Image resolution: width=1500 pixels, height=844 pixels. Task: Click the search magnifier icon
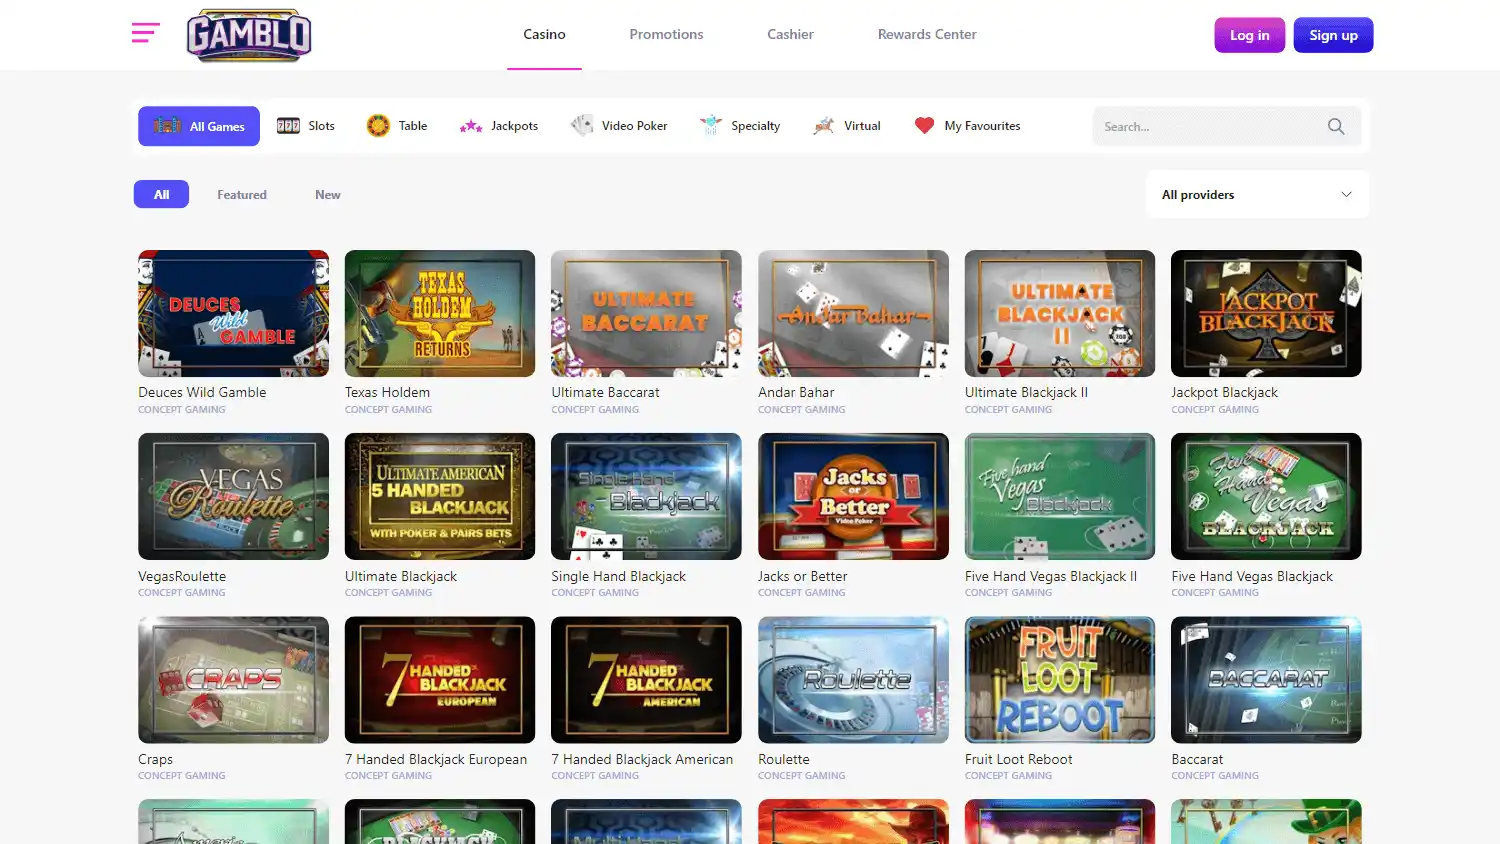(x=1336, y=126)
